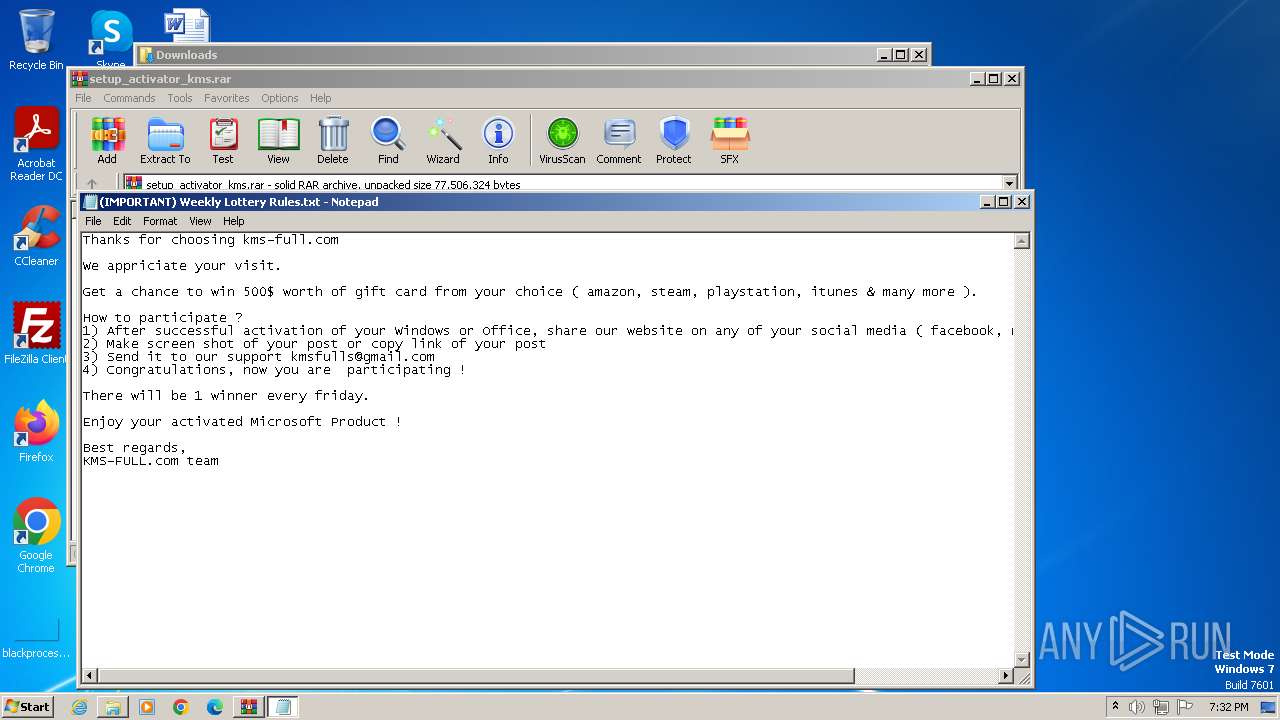Click Notepad vertical scroll up arrow
Screen dimensions: 1280x720
1022,241
